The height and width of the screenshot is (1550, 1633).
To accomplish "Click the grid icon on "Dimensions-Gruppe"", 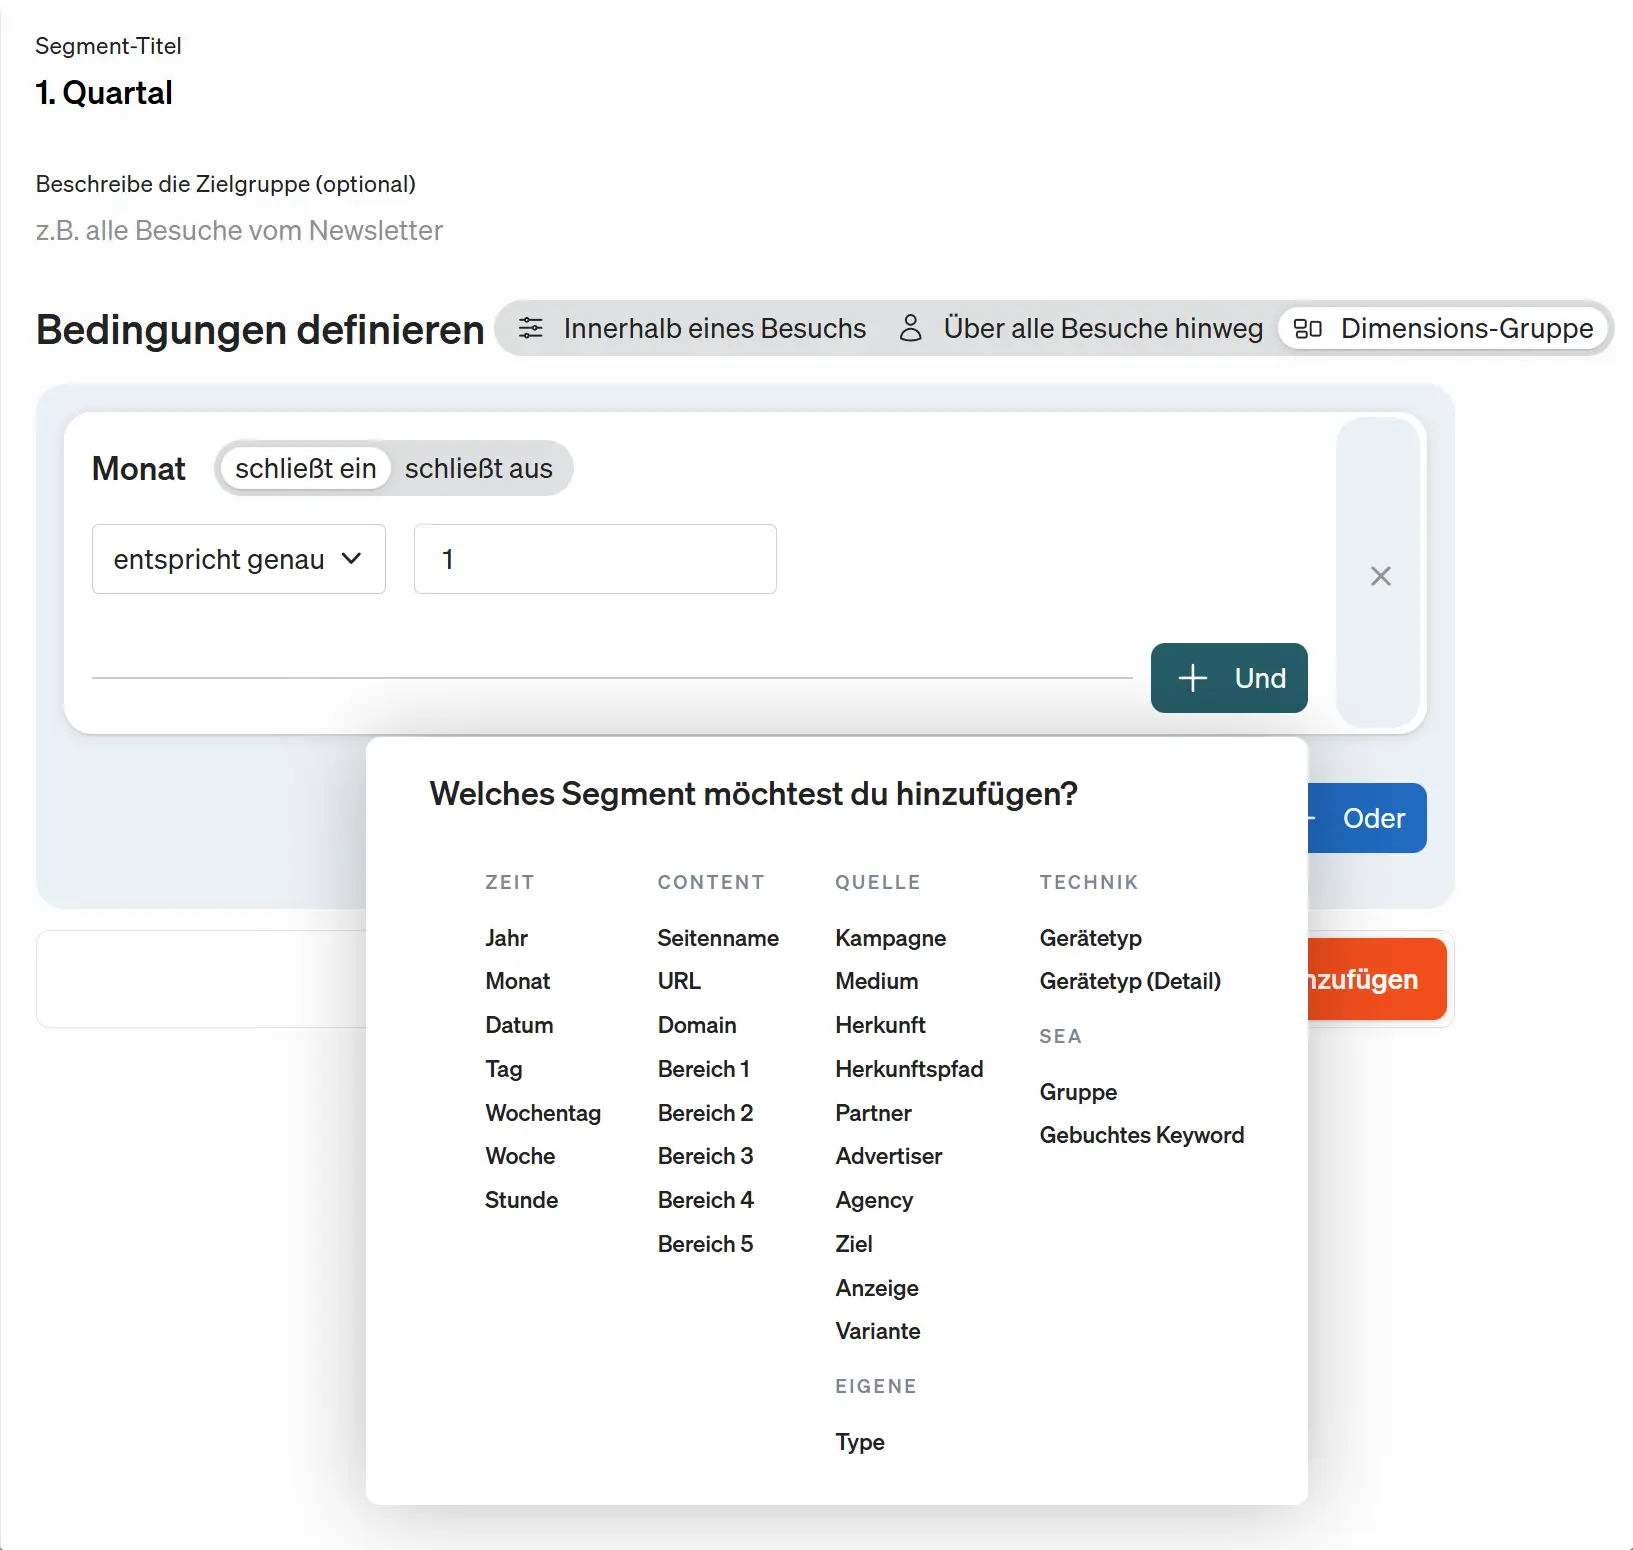I will [x=1310, y=328].
